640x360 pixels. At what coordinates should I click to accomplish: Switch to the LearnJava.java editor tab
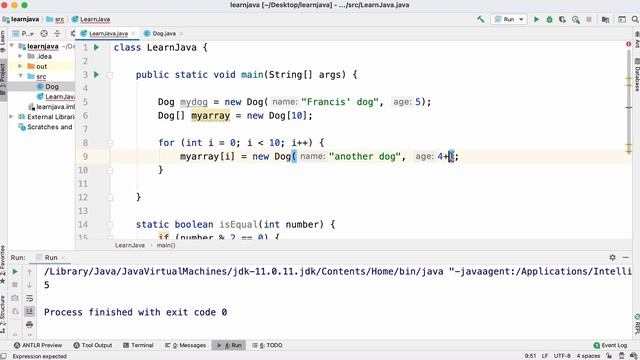pos(108,33)
